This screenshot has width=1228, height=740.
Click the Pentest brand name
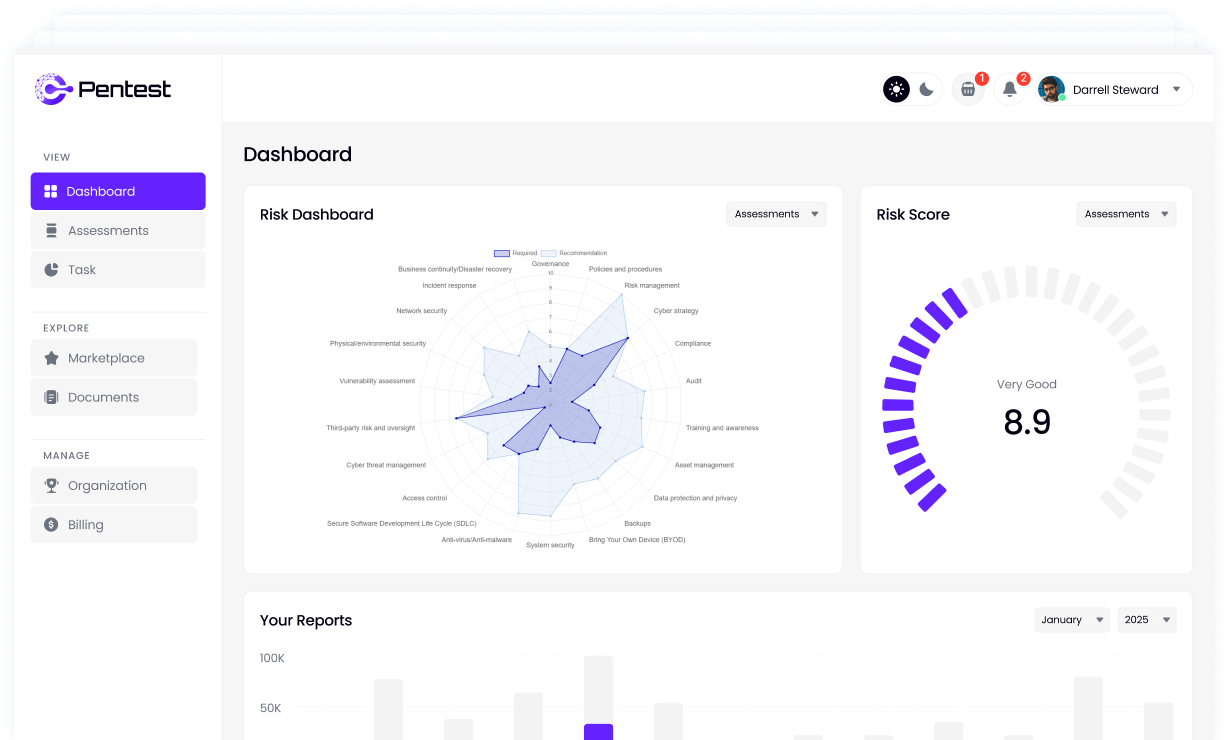point(125,89)
